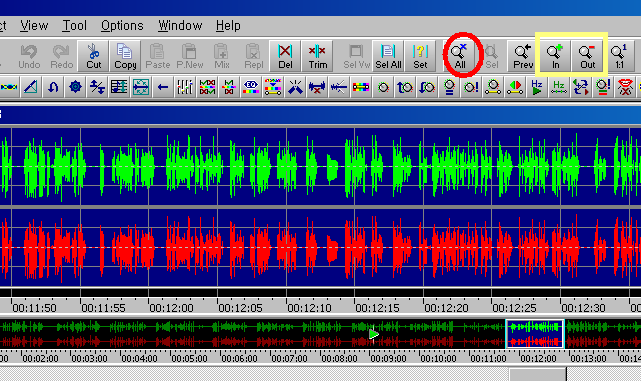Zoom out with the Out button
Image resolution: width=641 pixels, height=381 pixels.
(587, 56)
